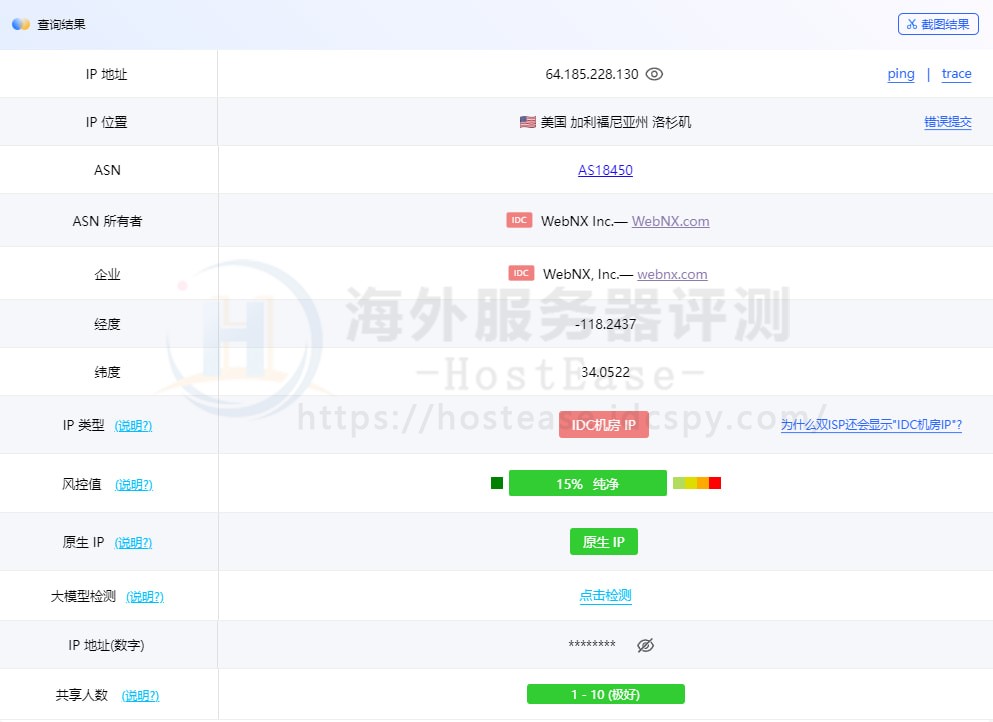The width and height of the screenshot is (993, 722).
Task: Click the US flag icon
Action: (527, 122)
